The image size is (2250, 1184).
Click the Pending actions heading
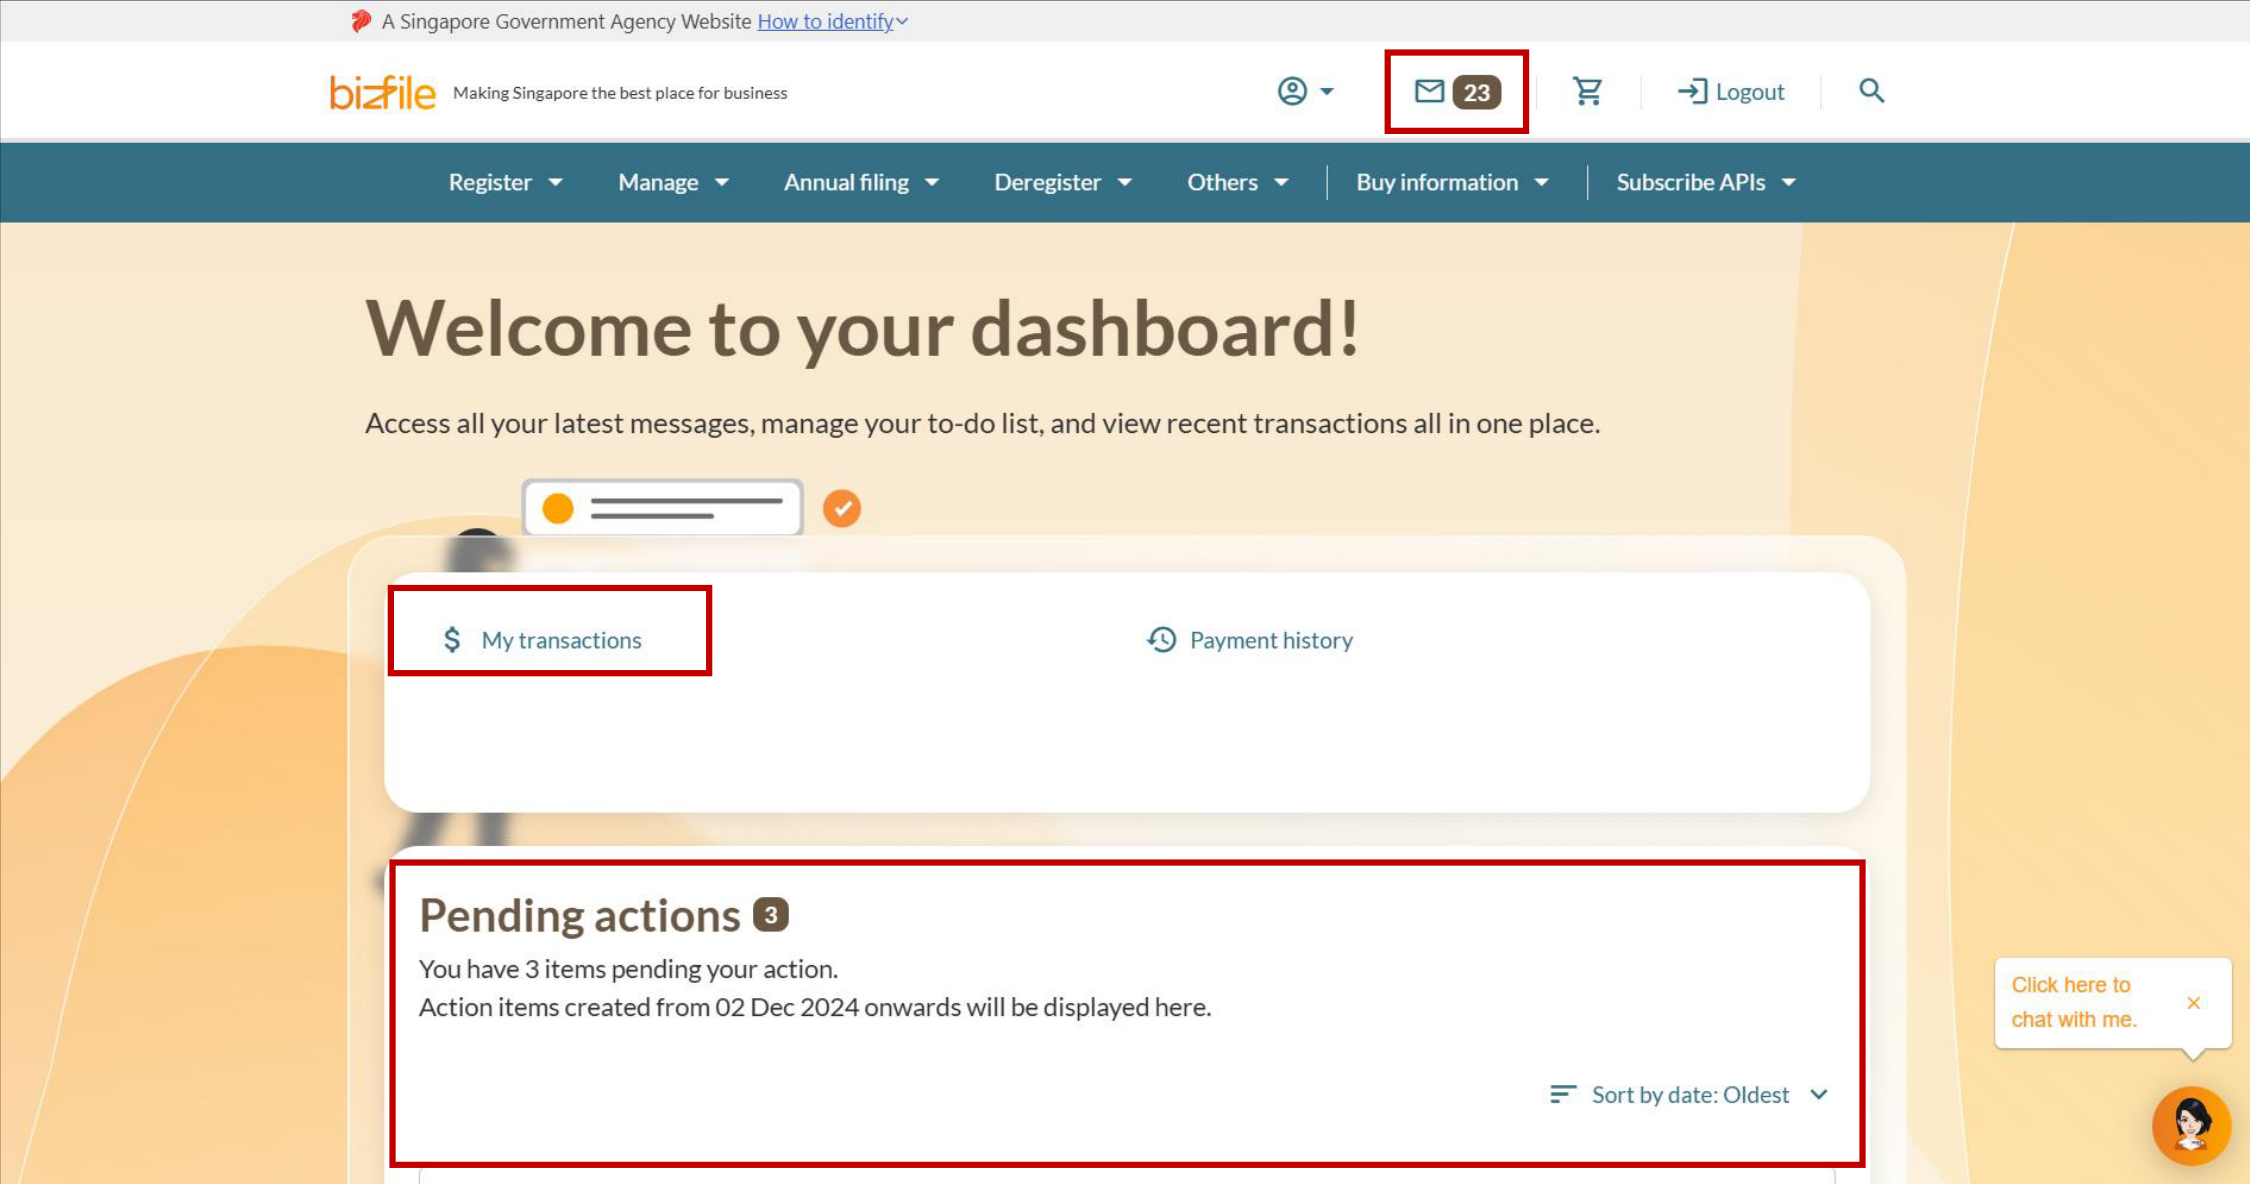coord(579,915)
